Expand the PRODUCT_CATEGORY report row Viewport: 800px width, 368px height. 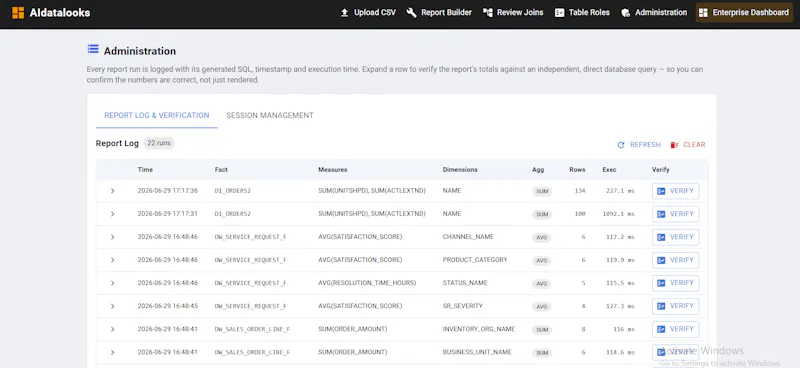point(113,260)
